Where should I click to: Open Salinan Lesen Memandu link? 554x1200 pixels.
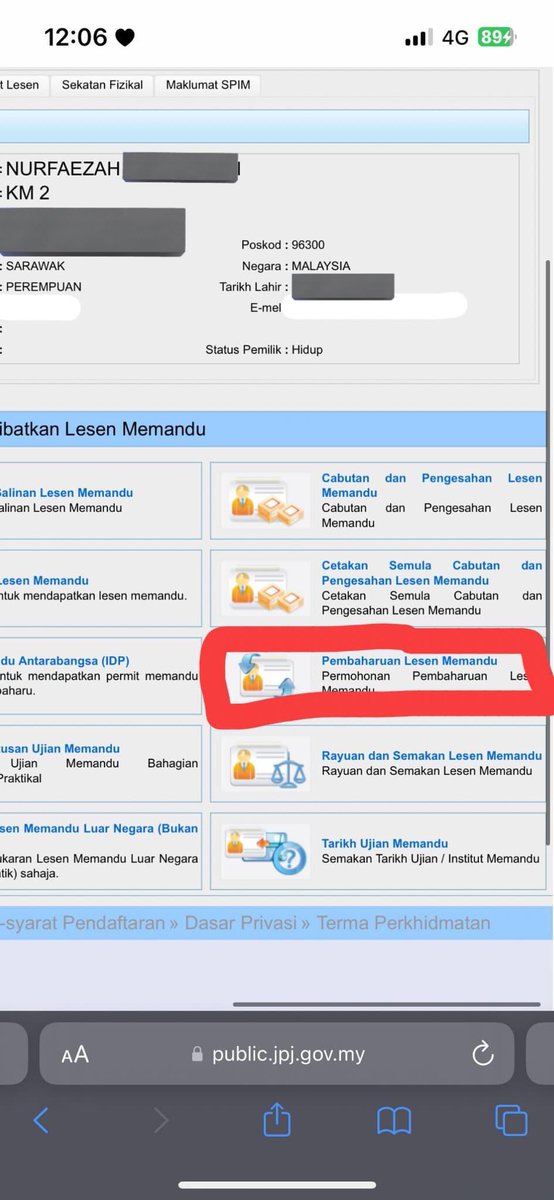click(x=66, y=492)
